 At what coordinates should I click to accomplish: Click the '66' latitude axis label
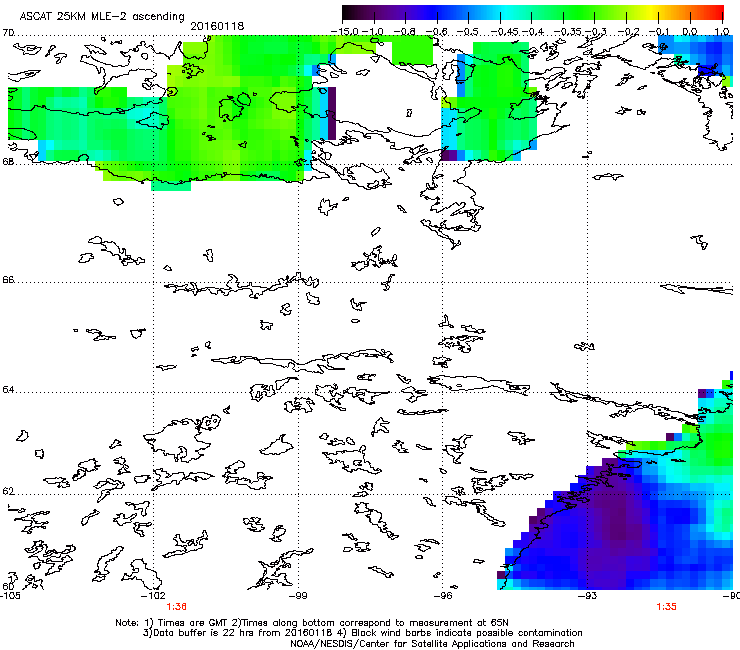(8, 279)
